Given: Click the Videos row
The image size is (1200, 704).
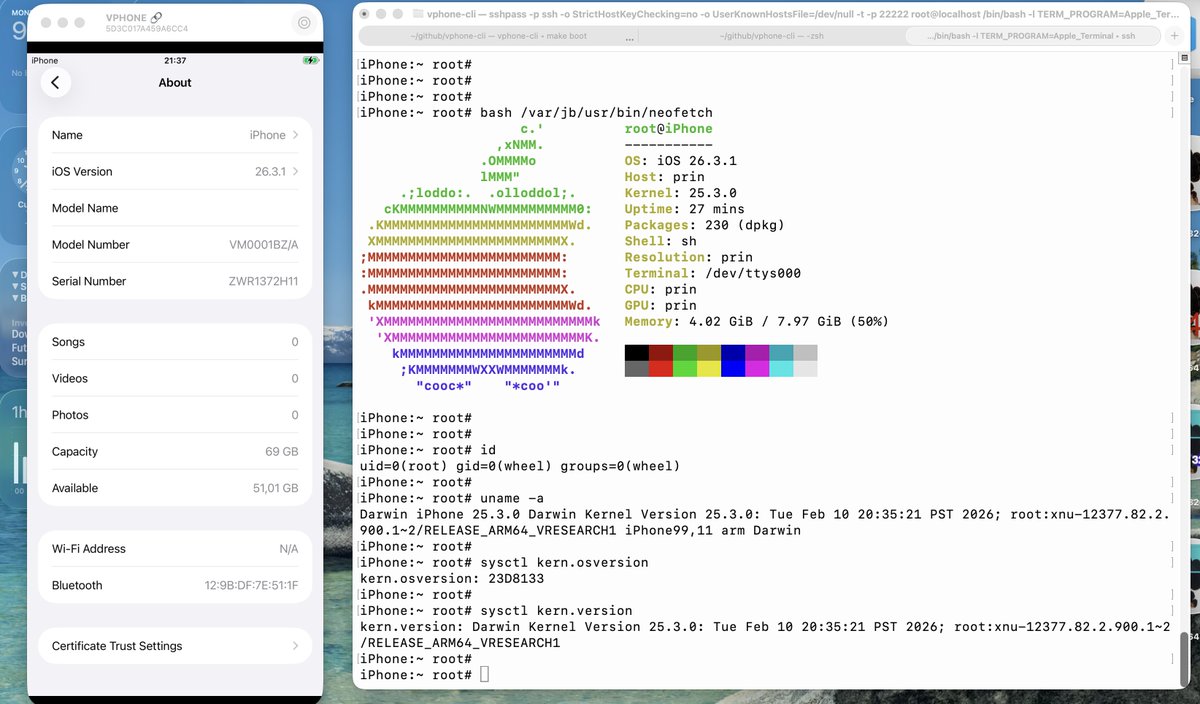Looking at the screenshot, I should point(175,379).
